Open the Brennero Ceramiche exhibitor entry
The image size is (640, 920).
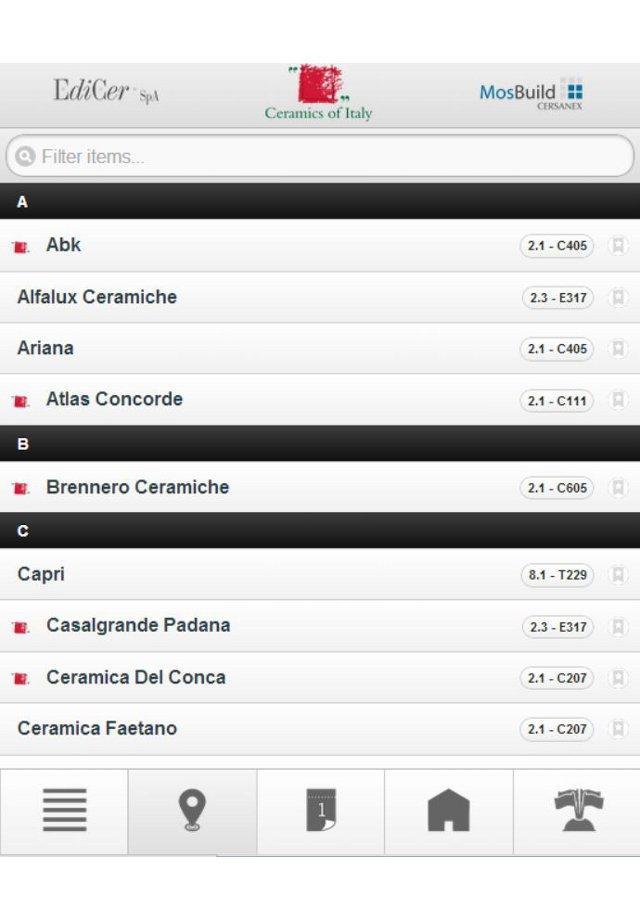137,488
